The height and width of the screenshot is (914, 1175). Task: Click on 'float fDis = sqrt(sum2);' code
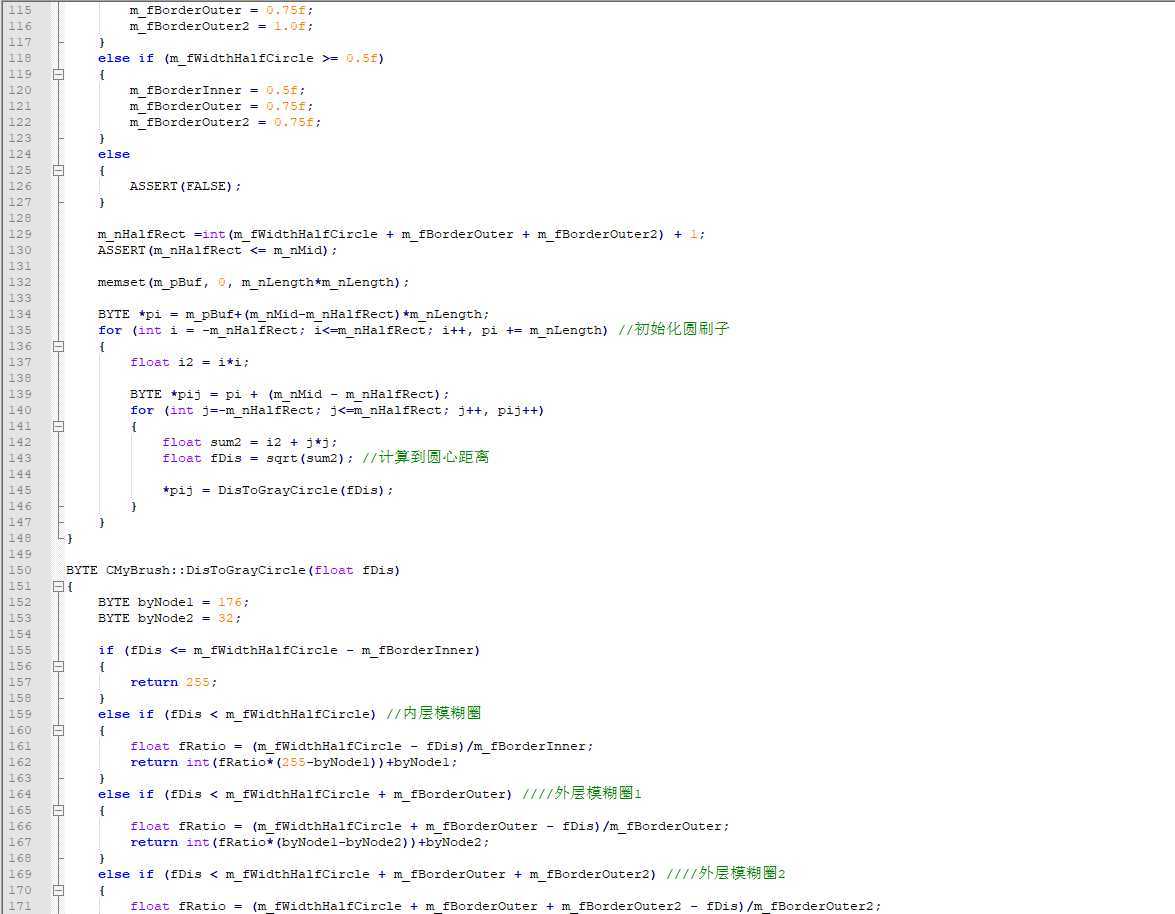258,458
